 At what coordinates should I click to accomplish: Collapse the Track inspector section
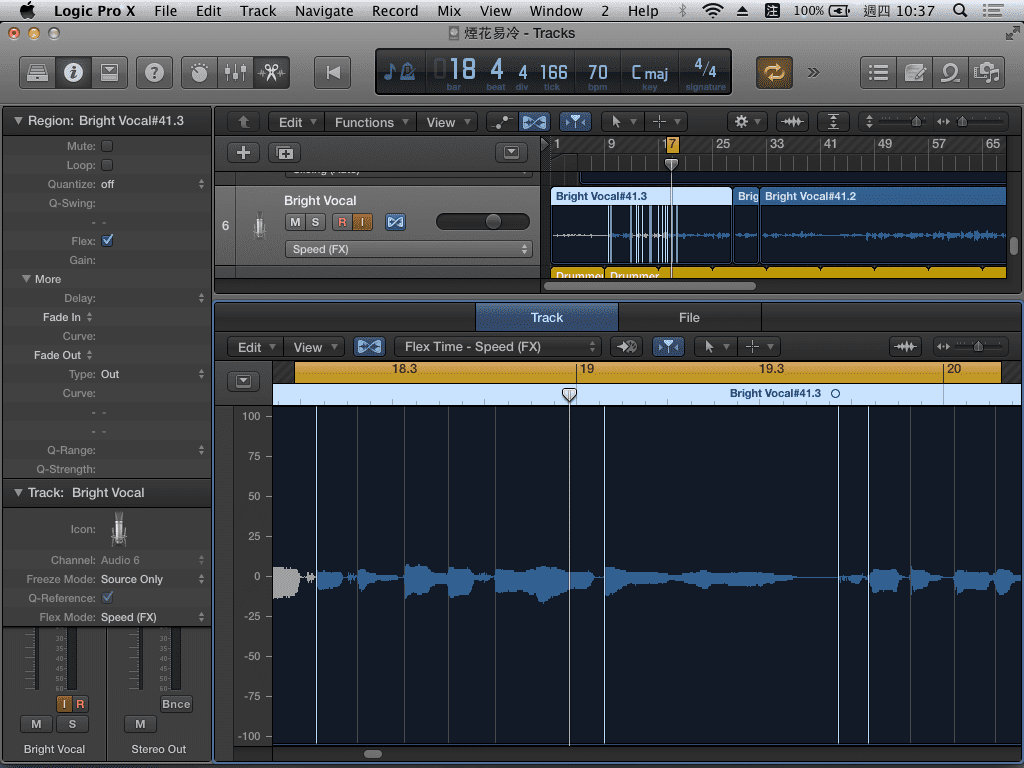coord(18,493)
